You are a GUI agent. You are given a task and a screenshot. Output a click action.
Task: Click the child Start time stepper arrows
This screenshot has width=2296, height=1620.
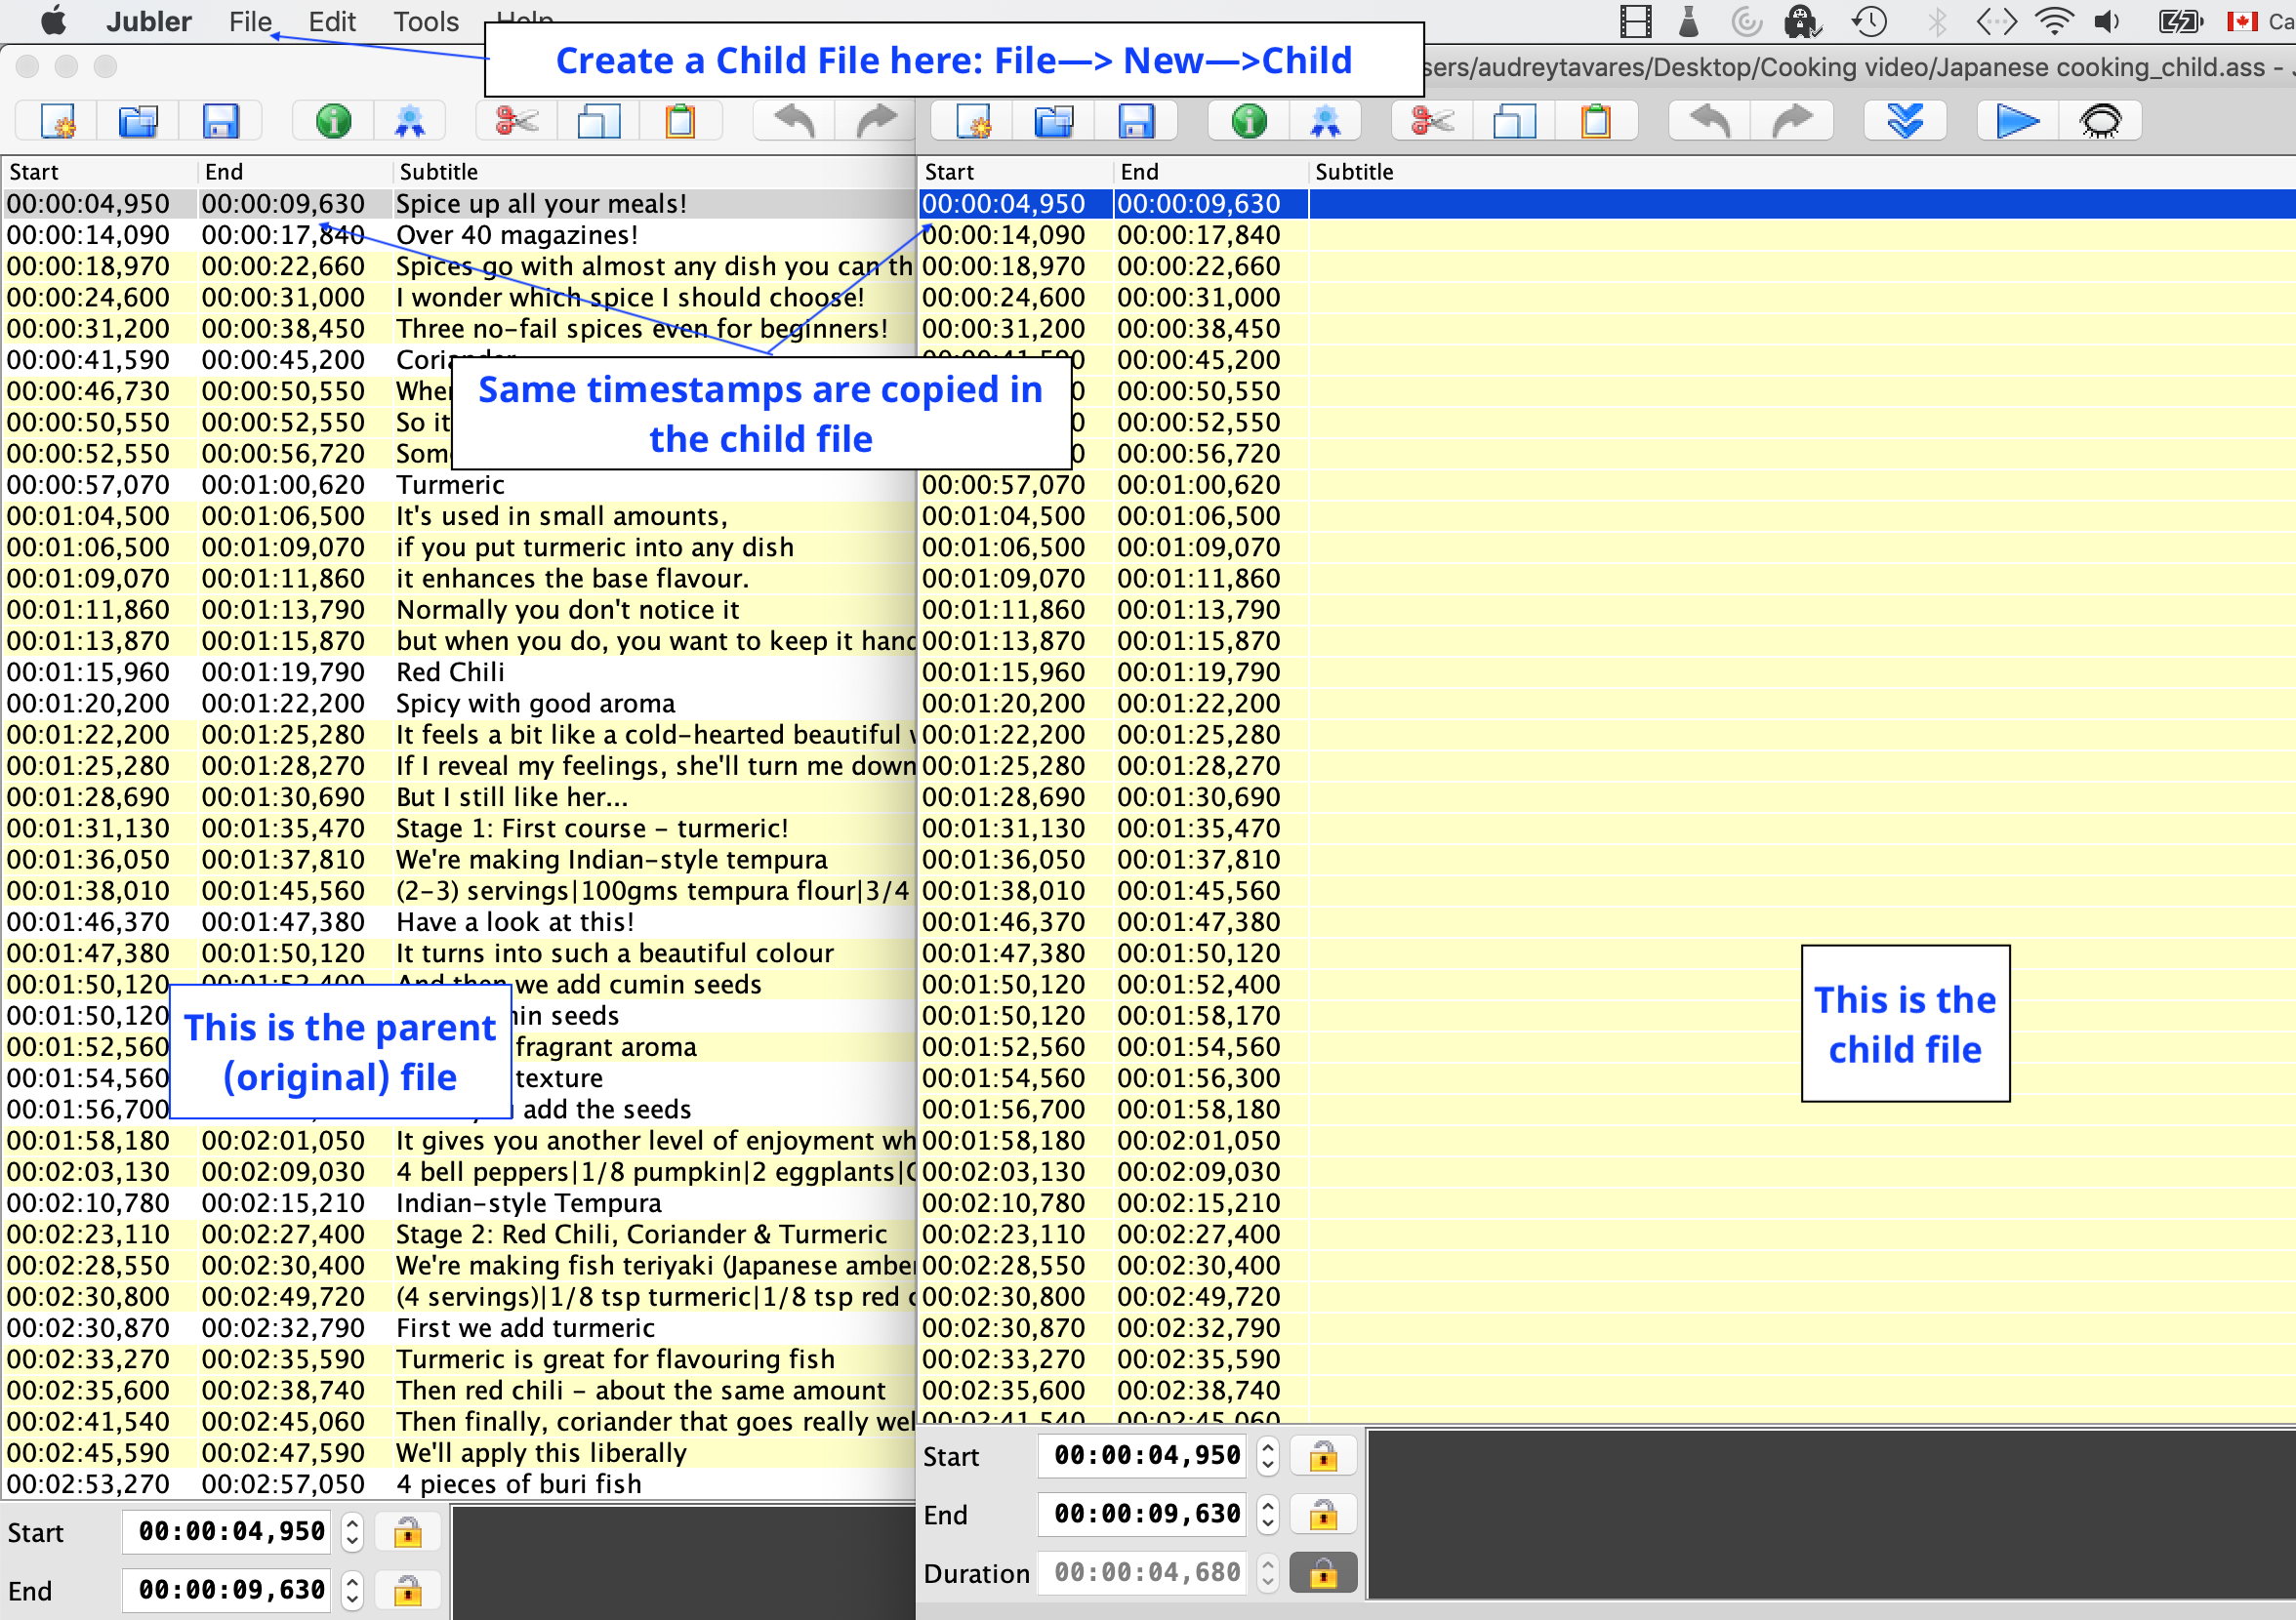click(x=1268, y=1456)
